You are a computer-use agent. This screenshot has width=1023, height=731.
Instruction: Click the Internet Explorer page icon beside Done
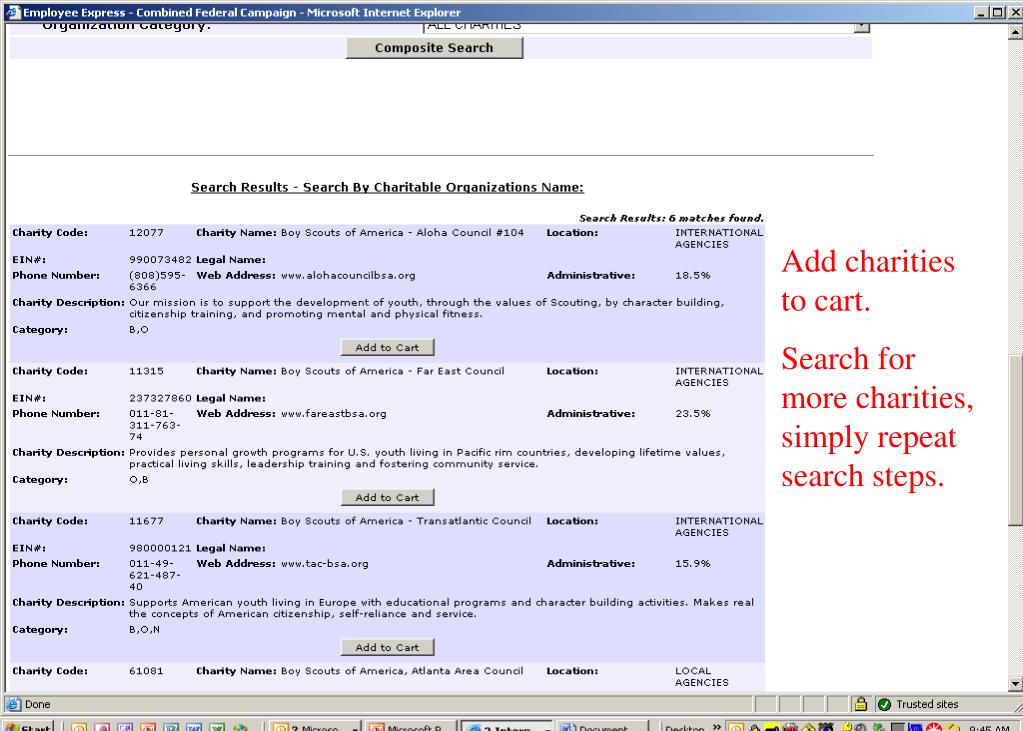(13, 704)
